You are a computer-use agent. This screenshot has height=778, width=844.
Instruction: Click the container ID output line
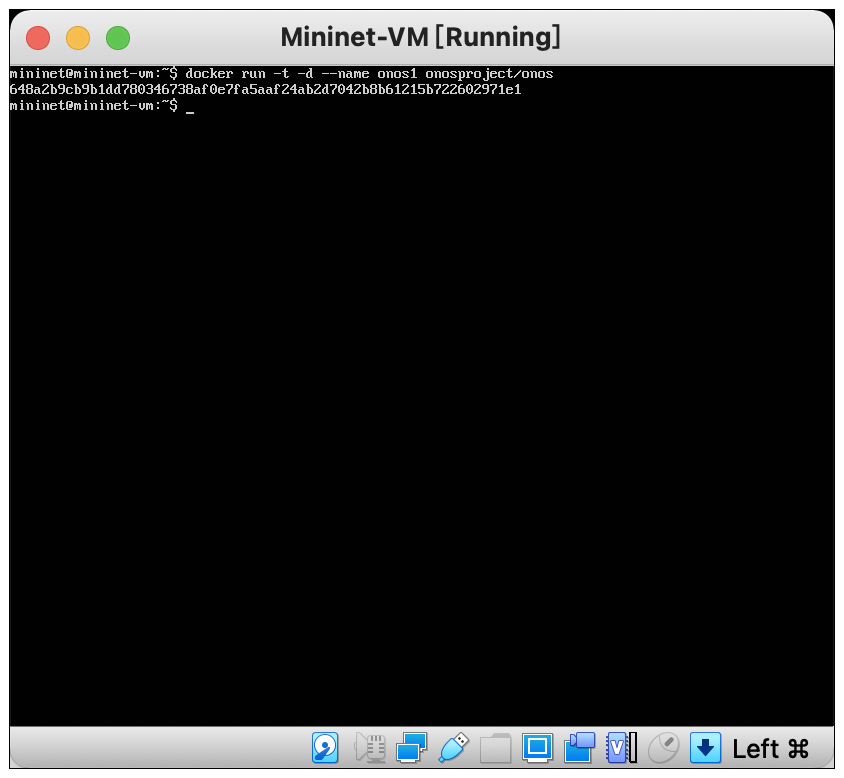tap(265, 90)
